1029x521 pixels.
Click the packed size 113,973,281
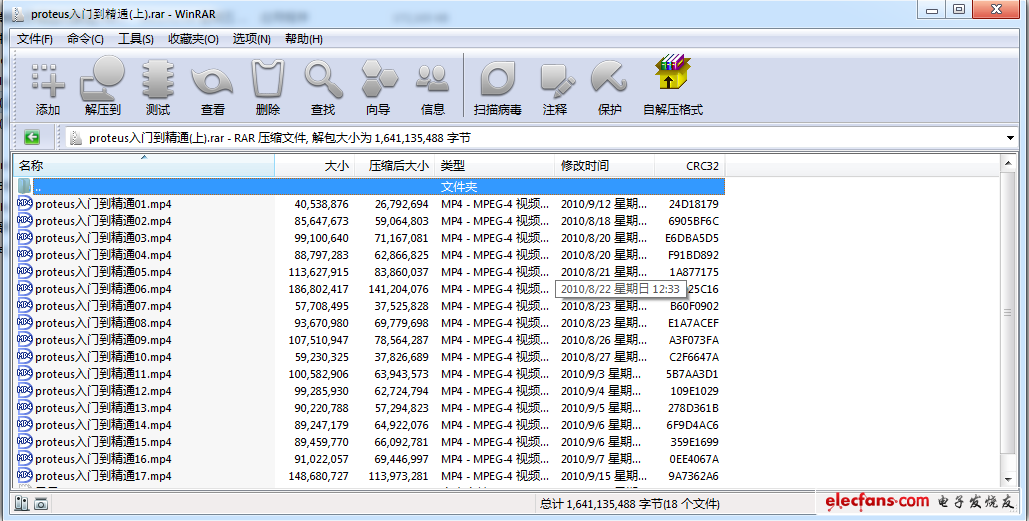(398, 476)
